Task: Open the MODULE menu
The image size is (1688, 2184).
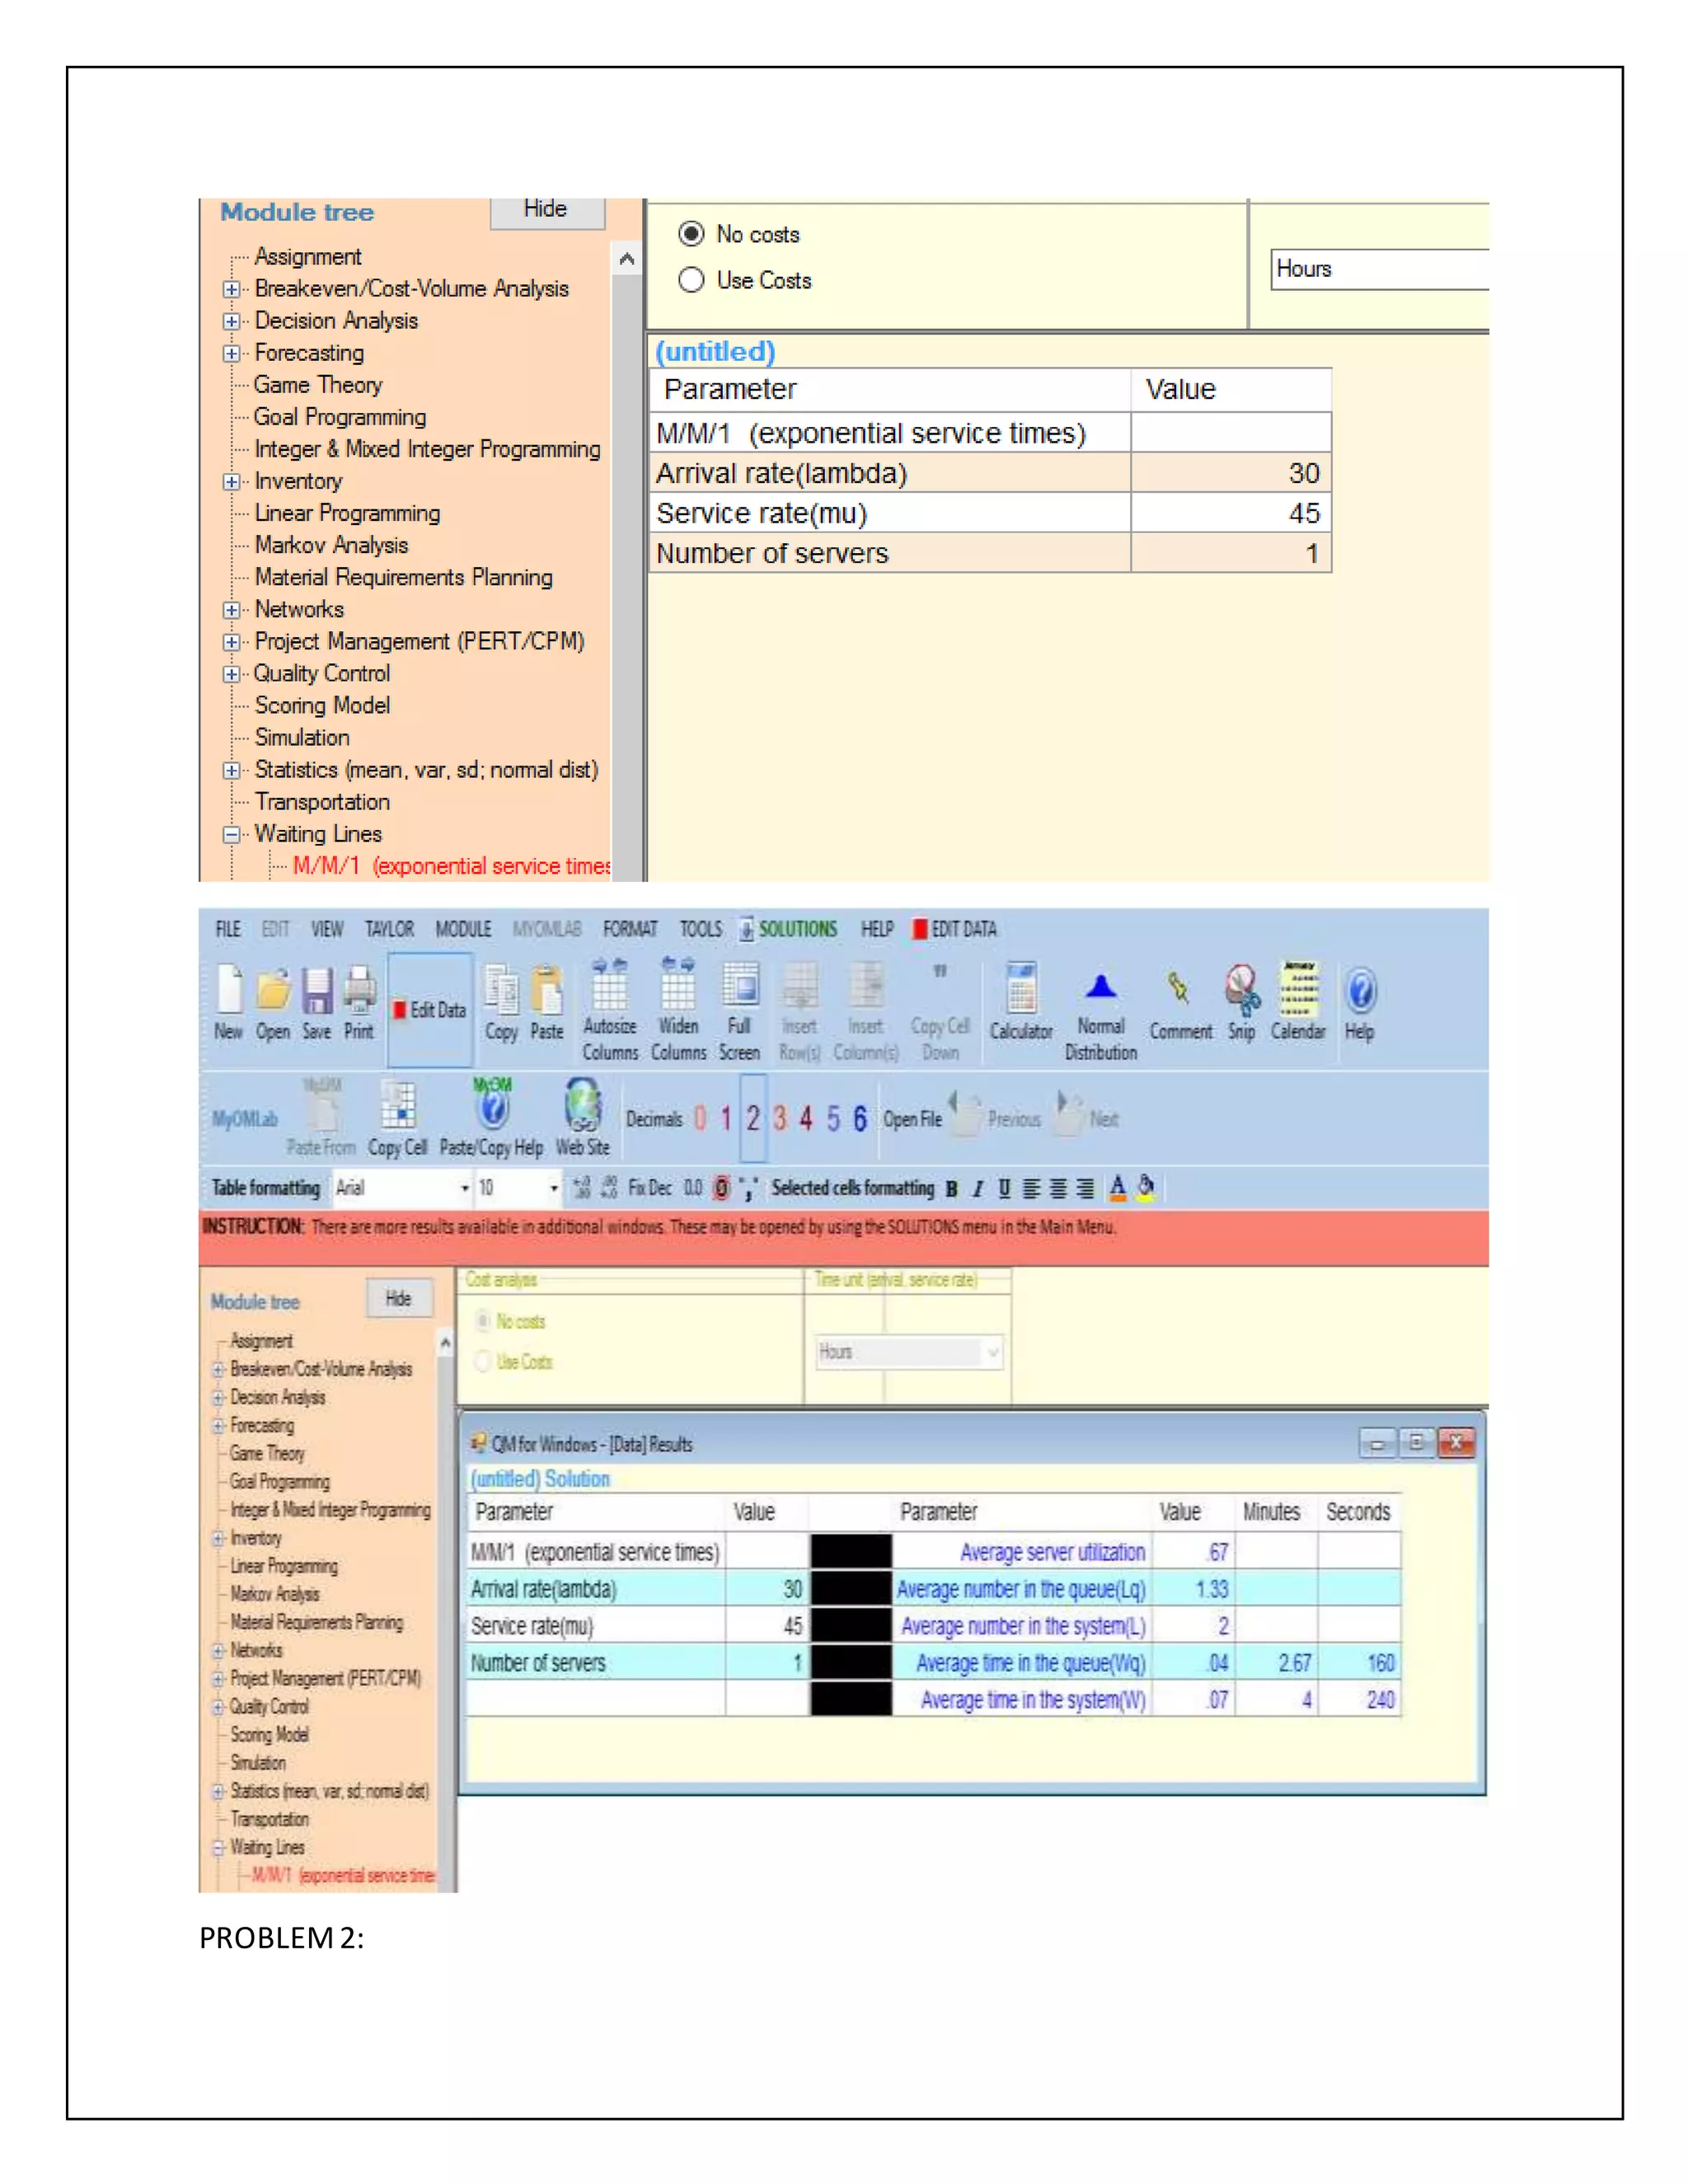Action: click(463, 929)
